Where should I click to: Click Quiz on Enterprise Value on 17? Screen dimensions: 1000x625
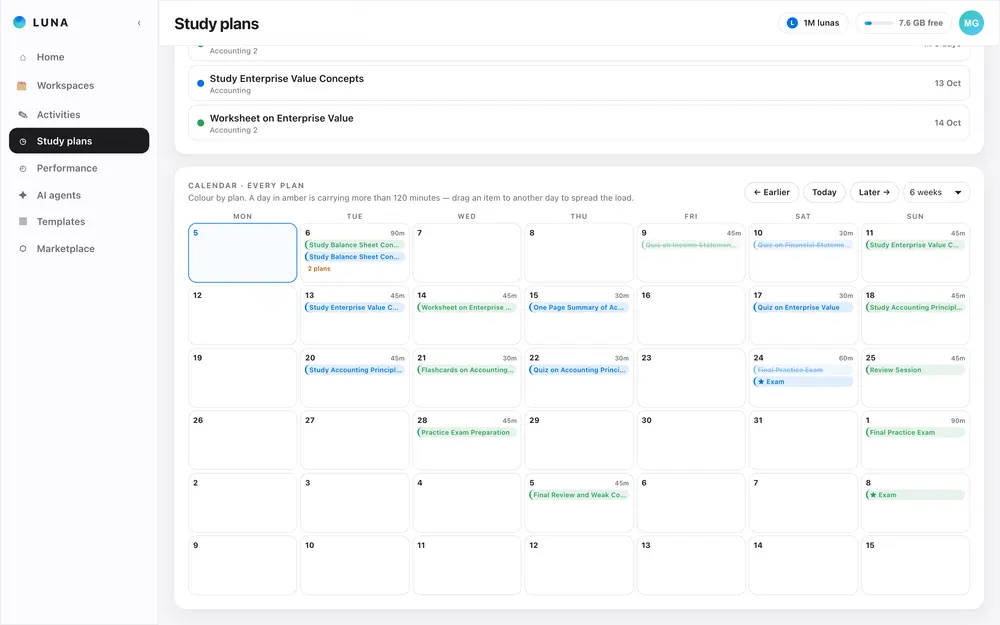pyautogui.click(x=803, y=307)
